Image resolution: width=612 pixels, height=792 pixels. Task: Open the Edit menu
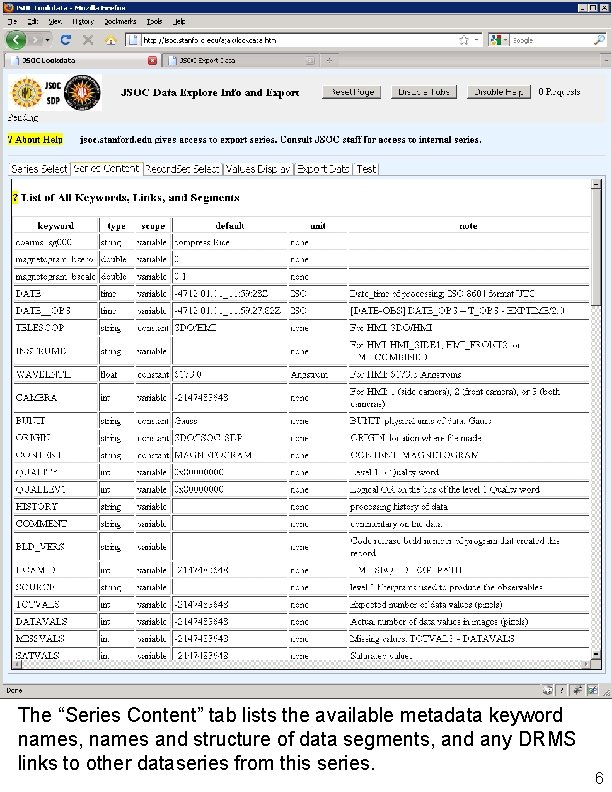pyautogui.click(x=33, y=21)
